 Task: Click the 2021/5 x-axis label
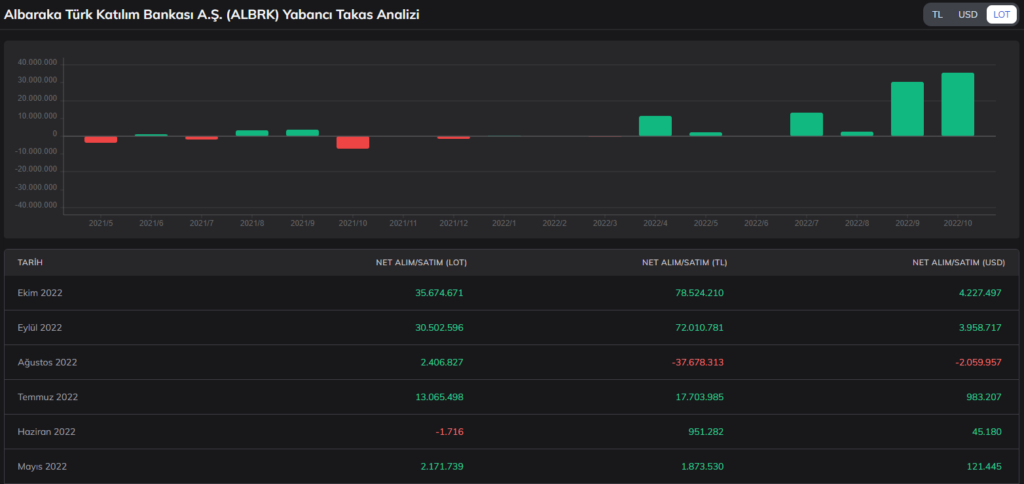pyautogui.click(x=101, y=223)
